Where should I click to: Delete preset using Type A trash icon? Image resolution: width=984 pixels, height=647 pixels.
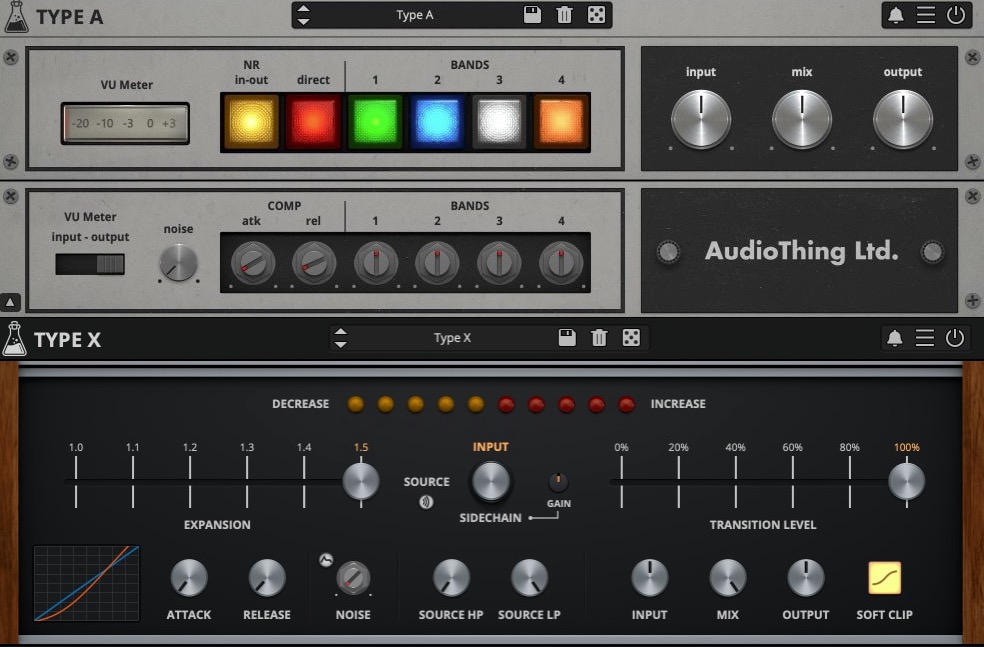point(564,15)
